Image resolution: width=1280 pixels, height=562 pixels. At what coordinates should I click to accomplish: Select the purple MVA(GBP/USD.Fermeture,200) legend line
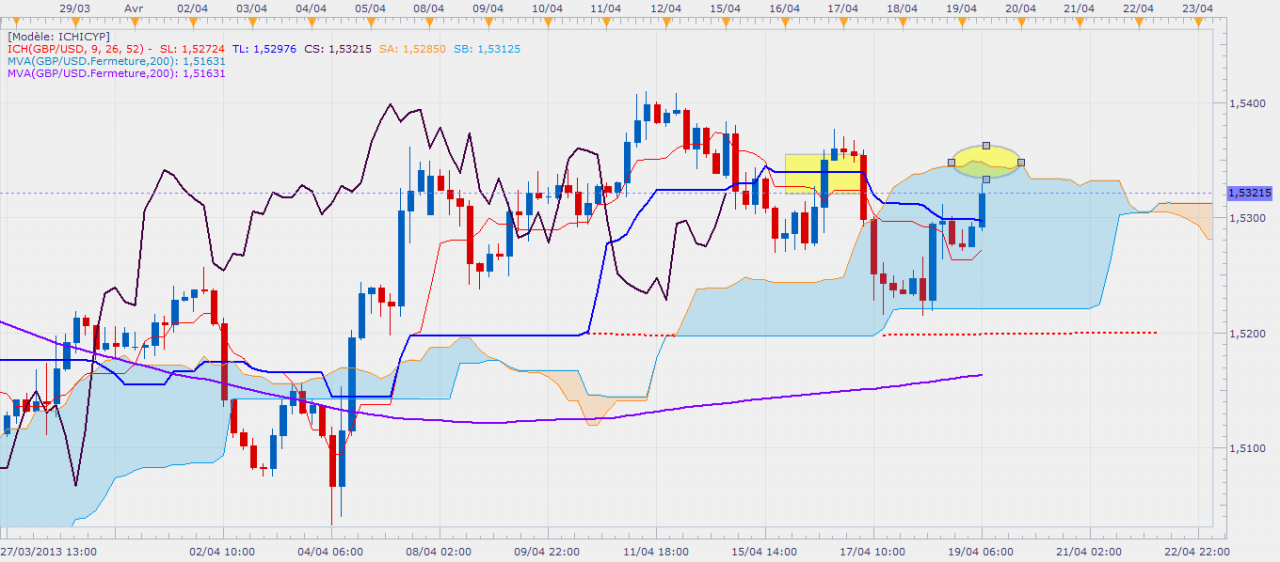click(115, 72)
